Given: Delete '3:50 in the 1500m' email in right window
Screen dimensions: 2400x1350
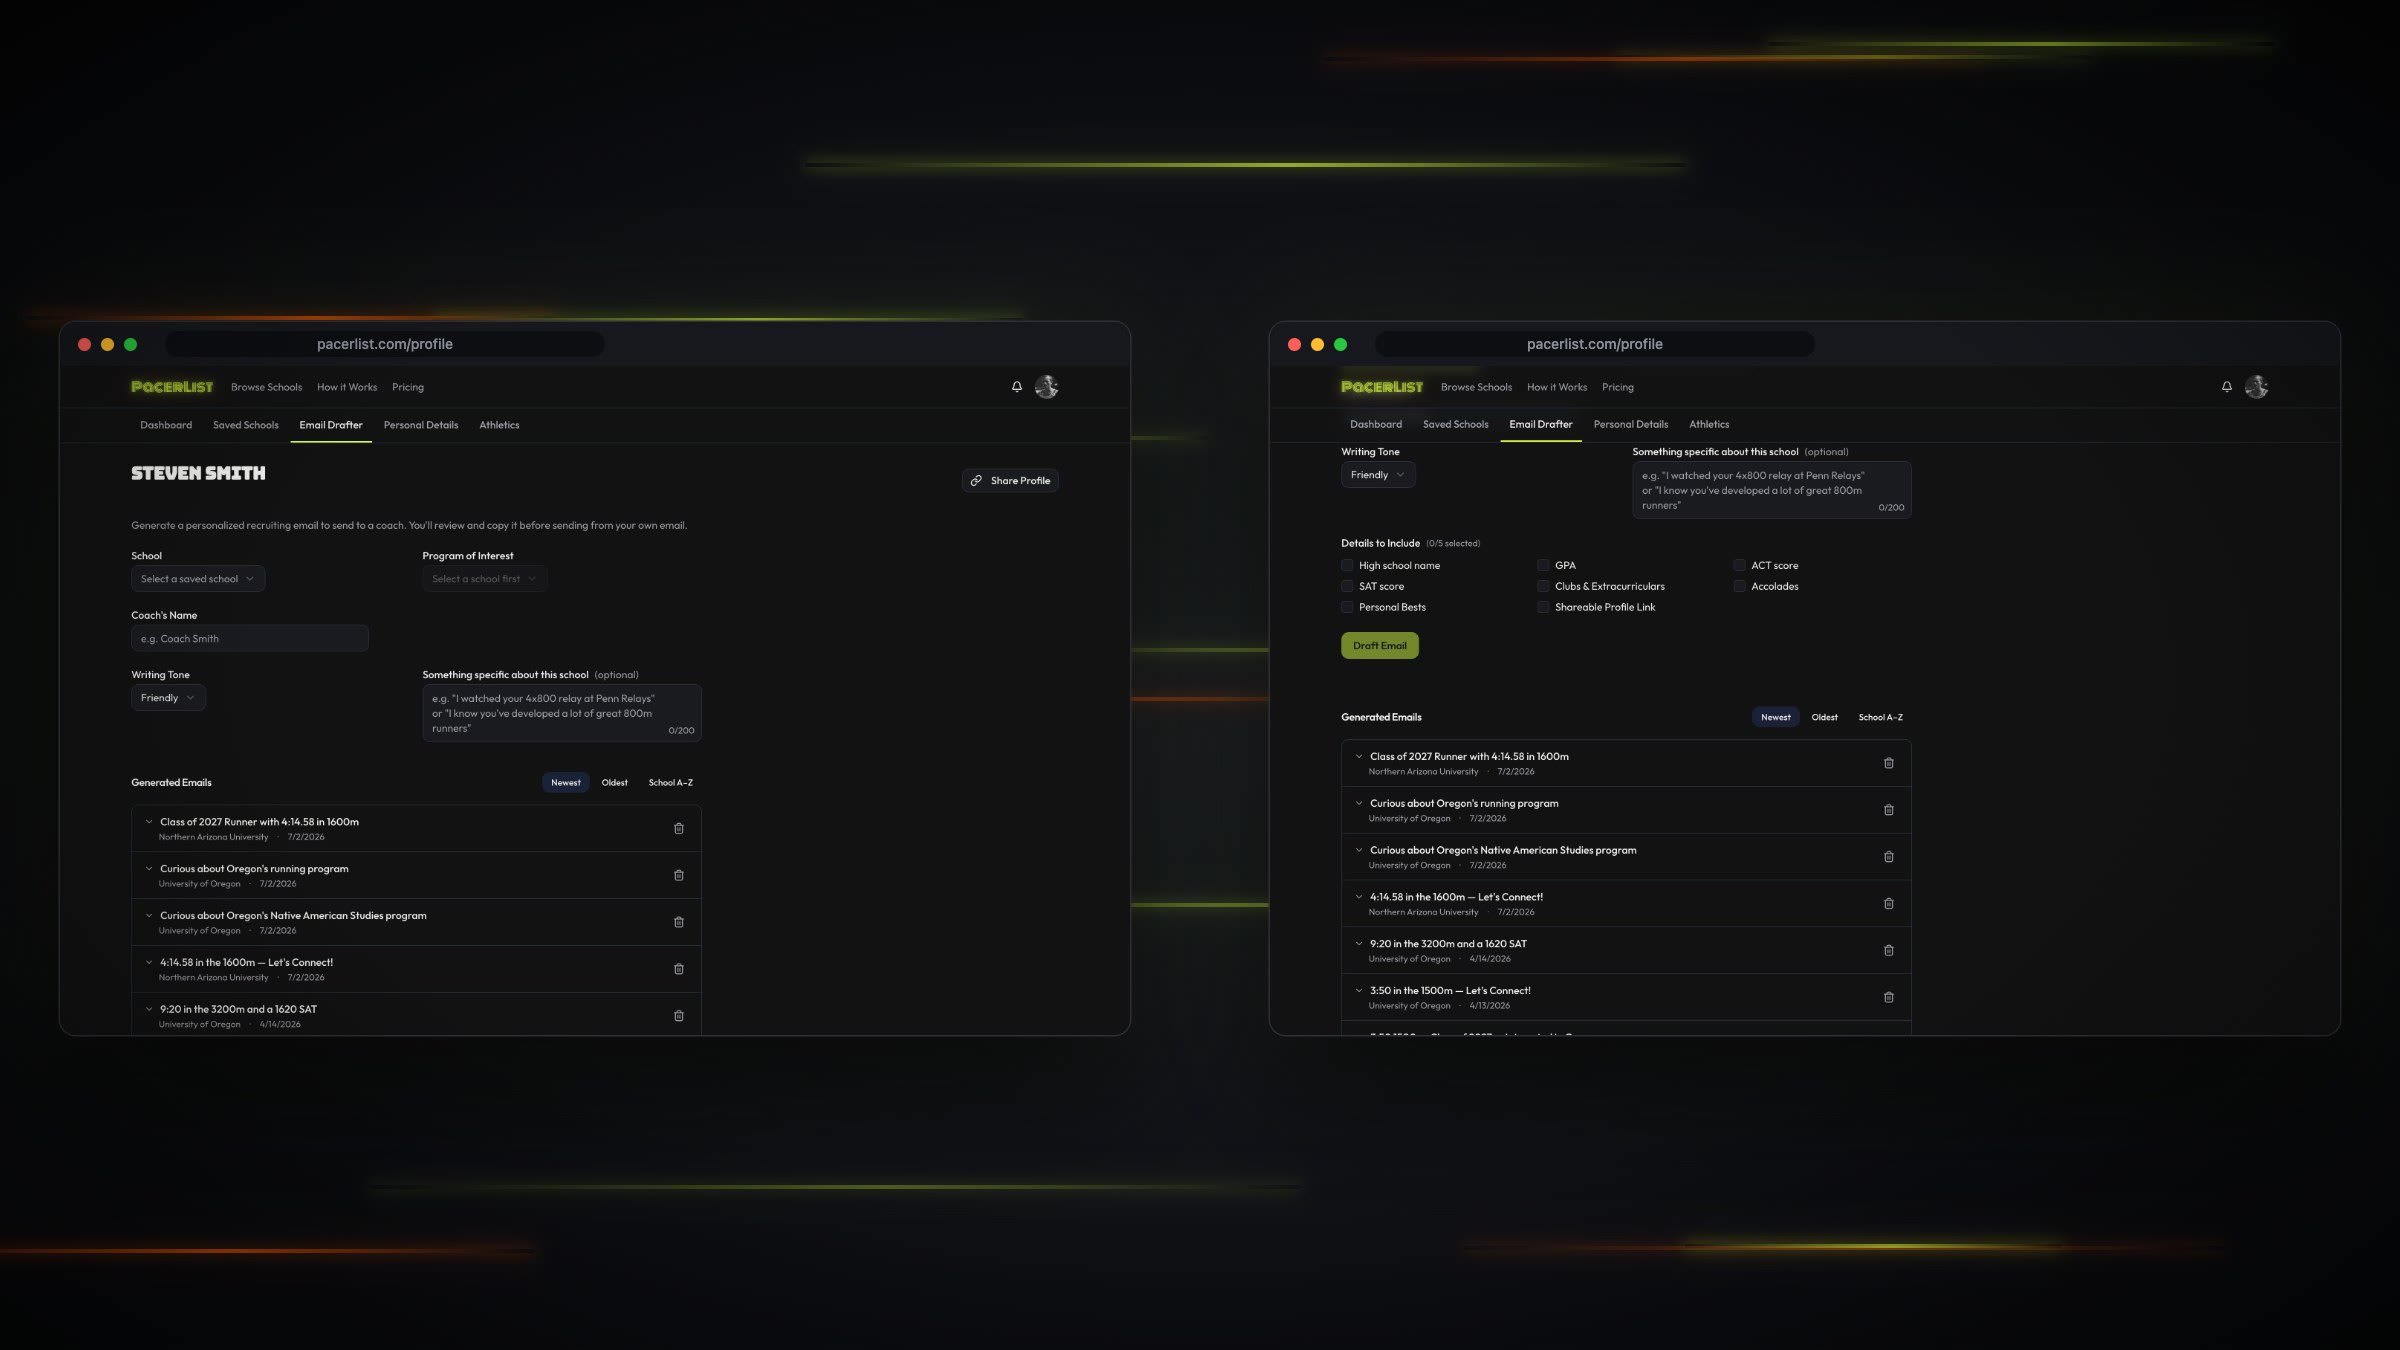Looking at the screenshot, I should tap(1889, 998).
